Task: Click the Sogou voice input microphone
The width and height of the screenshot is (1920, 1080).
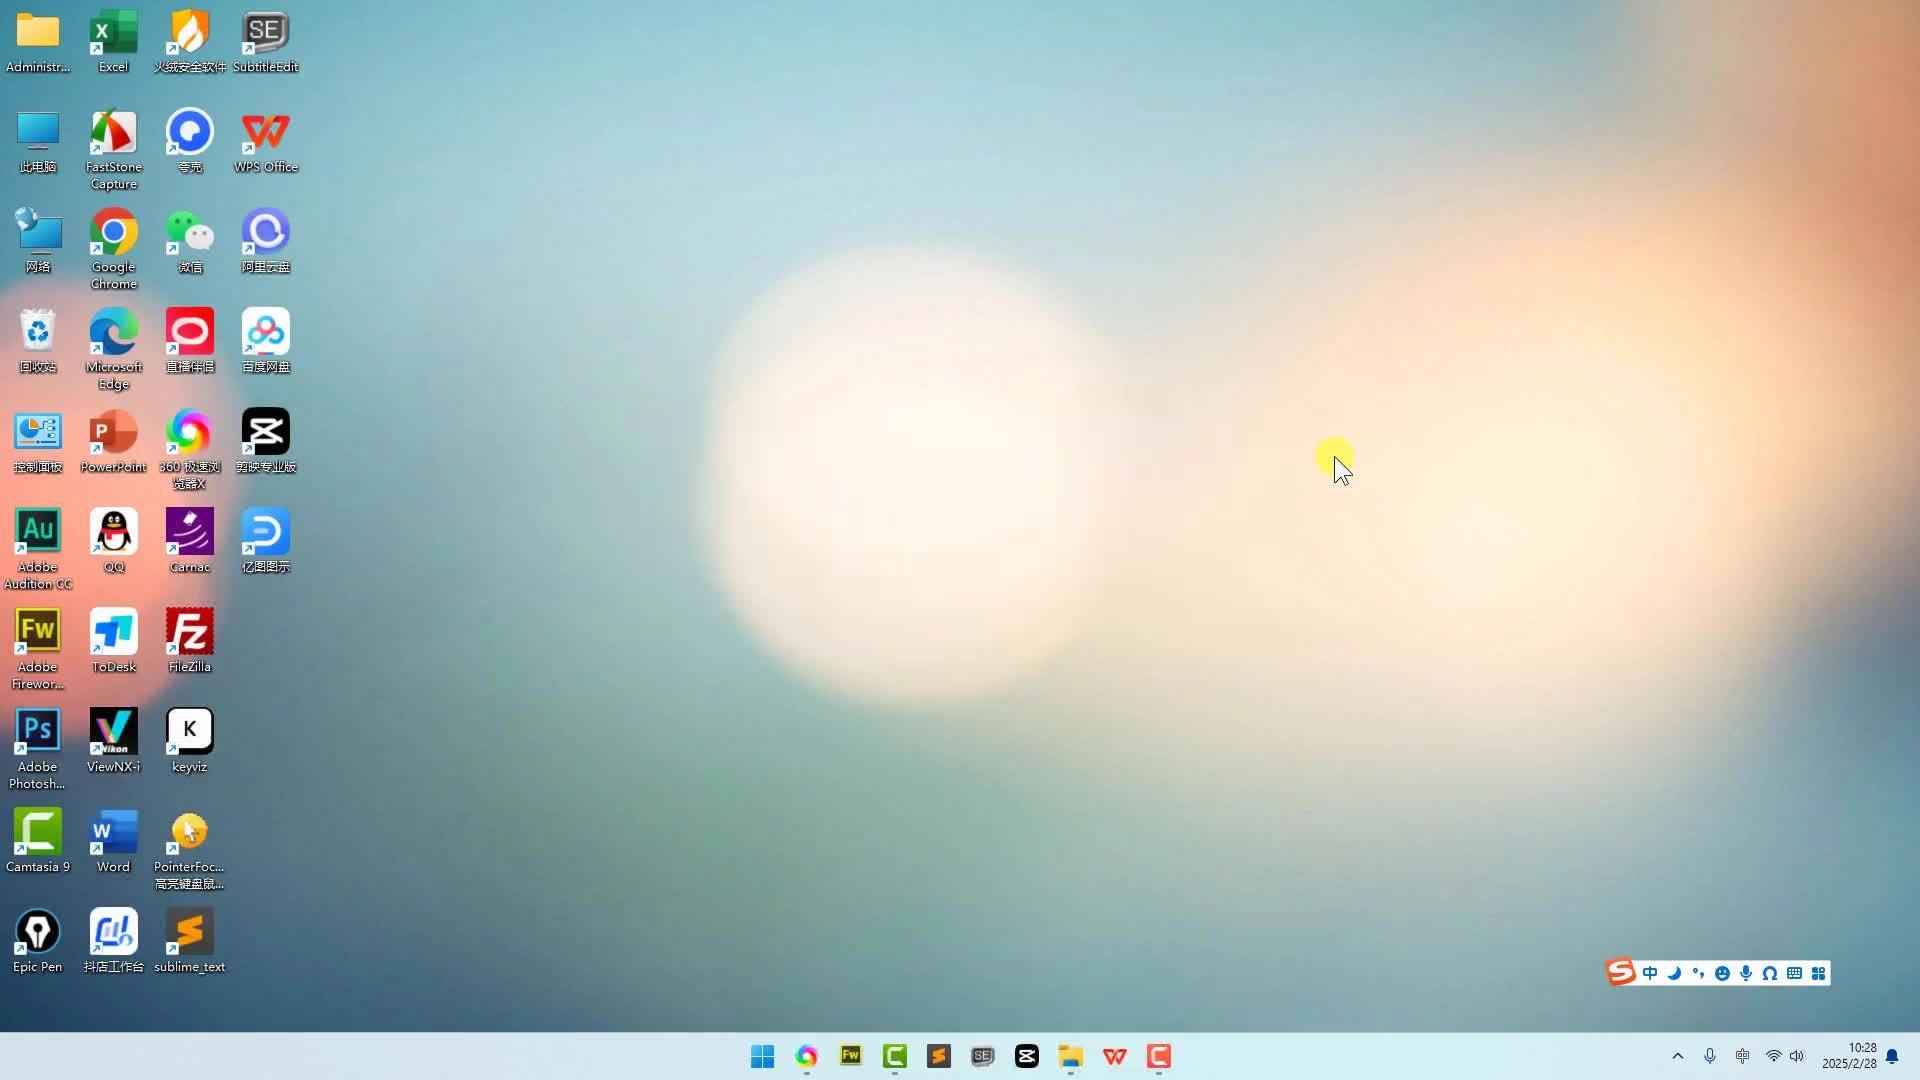Action: pos(1745,973)
